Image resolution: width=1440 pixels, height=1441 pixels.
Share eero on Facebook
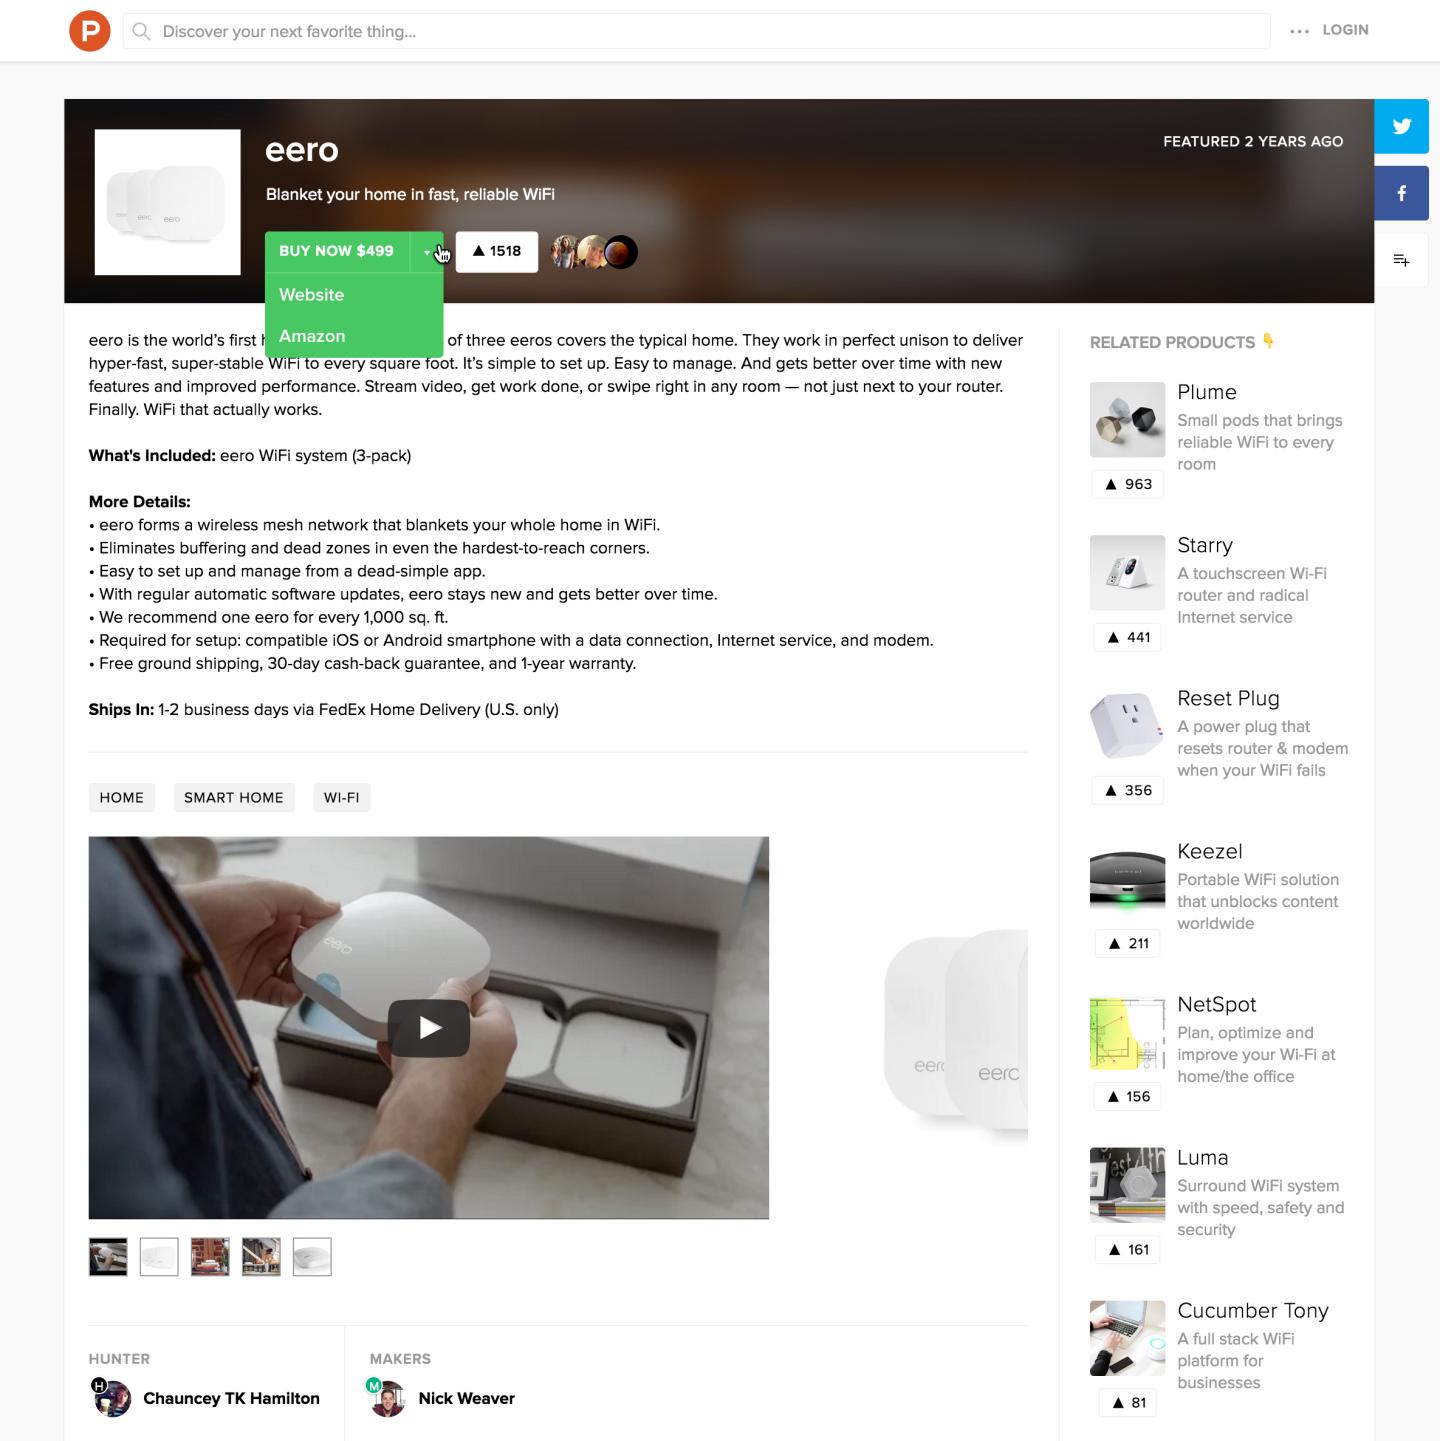coord(1401,193)
